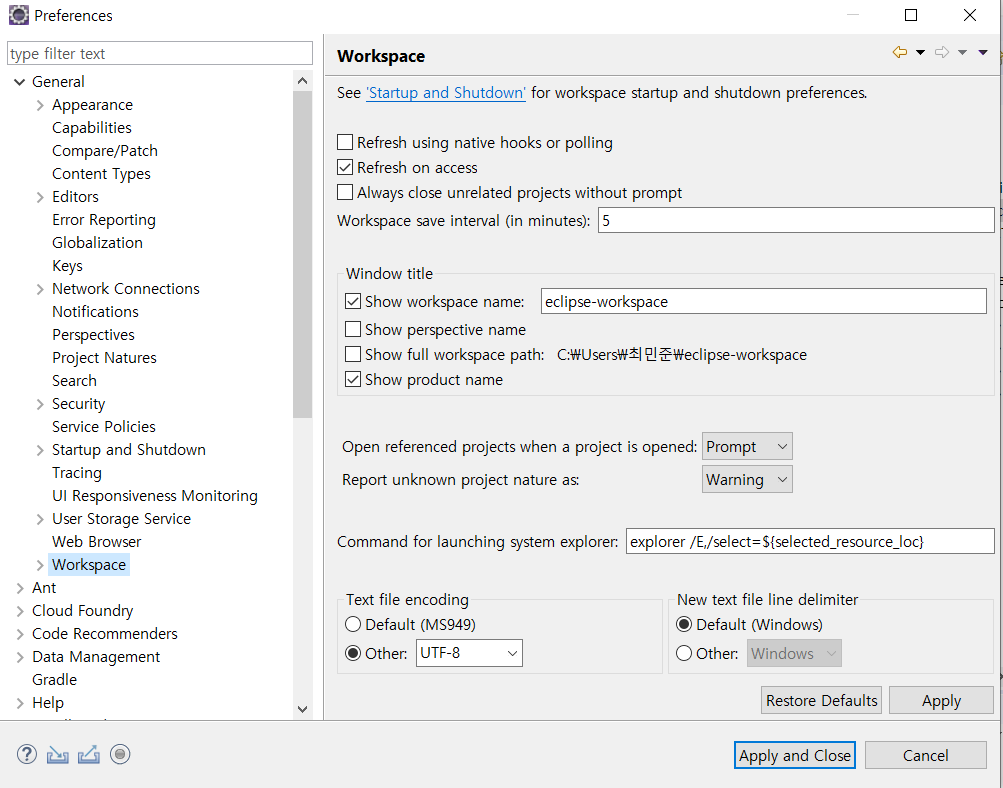Go back with the yellow arrow icon
Image resolution: width=1003 pixels, height=788 pixels.
click(899, 52)
